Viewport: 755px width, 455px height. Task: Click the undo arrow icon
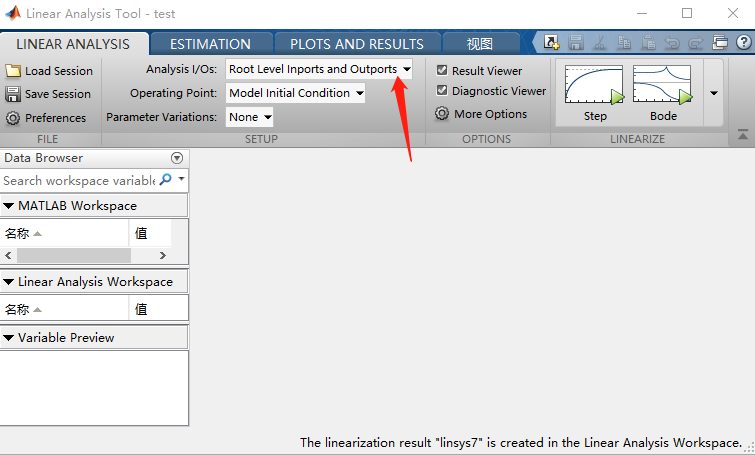672,43
